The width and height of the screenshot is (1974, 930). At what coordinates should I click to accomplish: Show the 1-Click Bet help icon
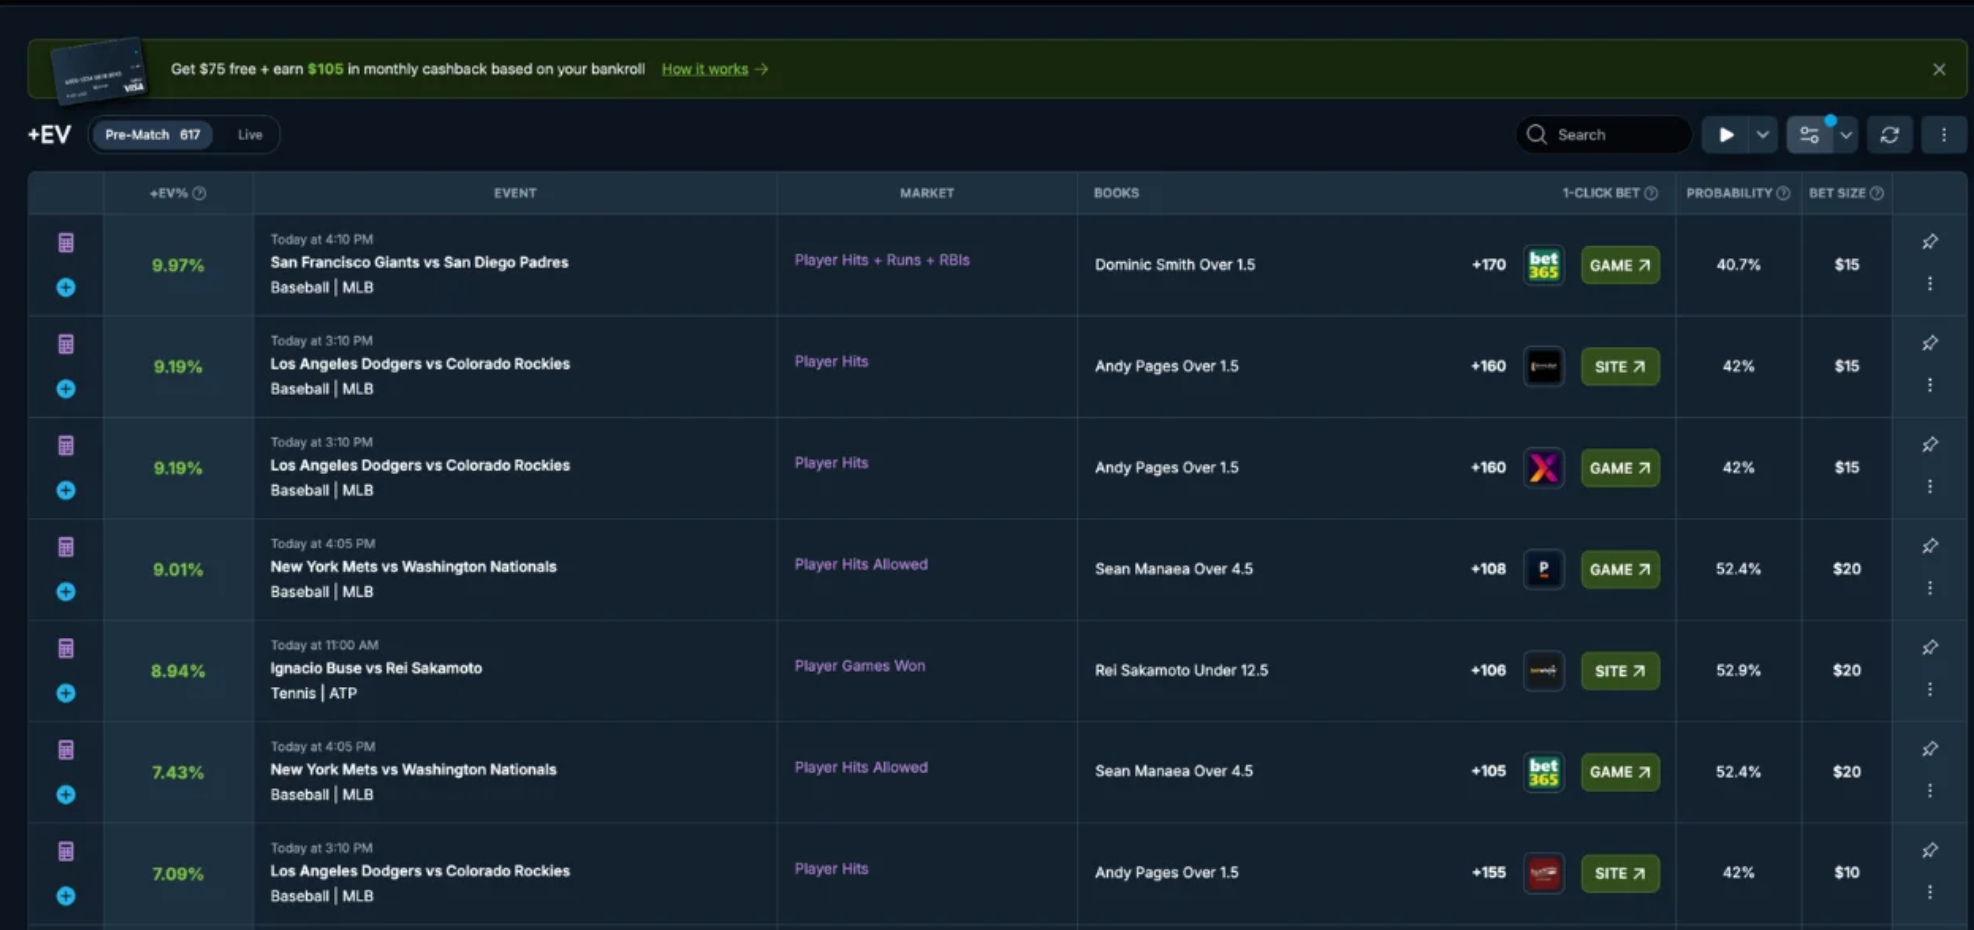click(1651, 193)
